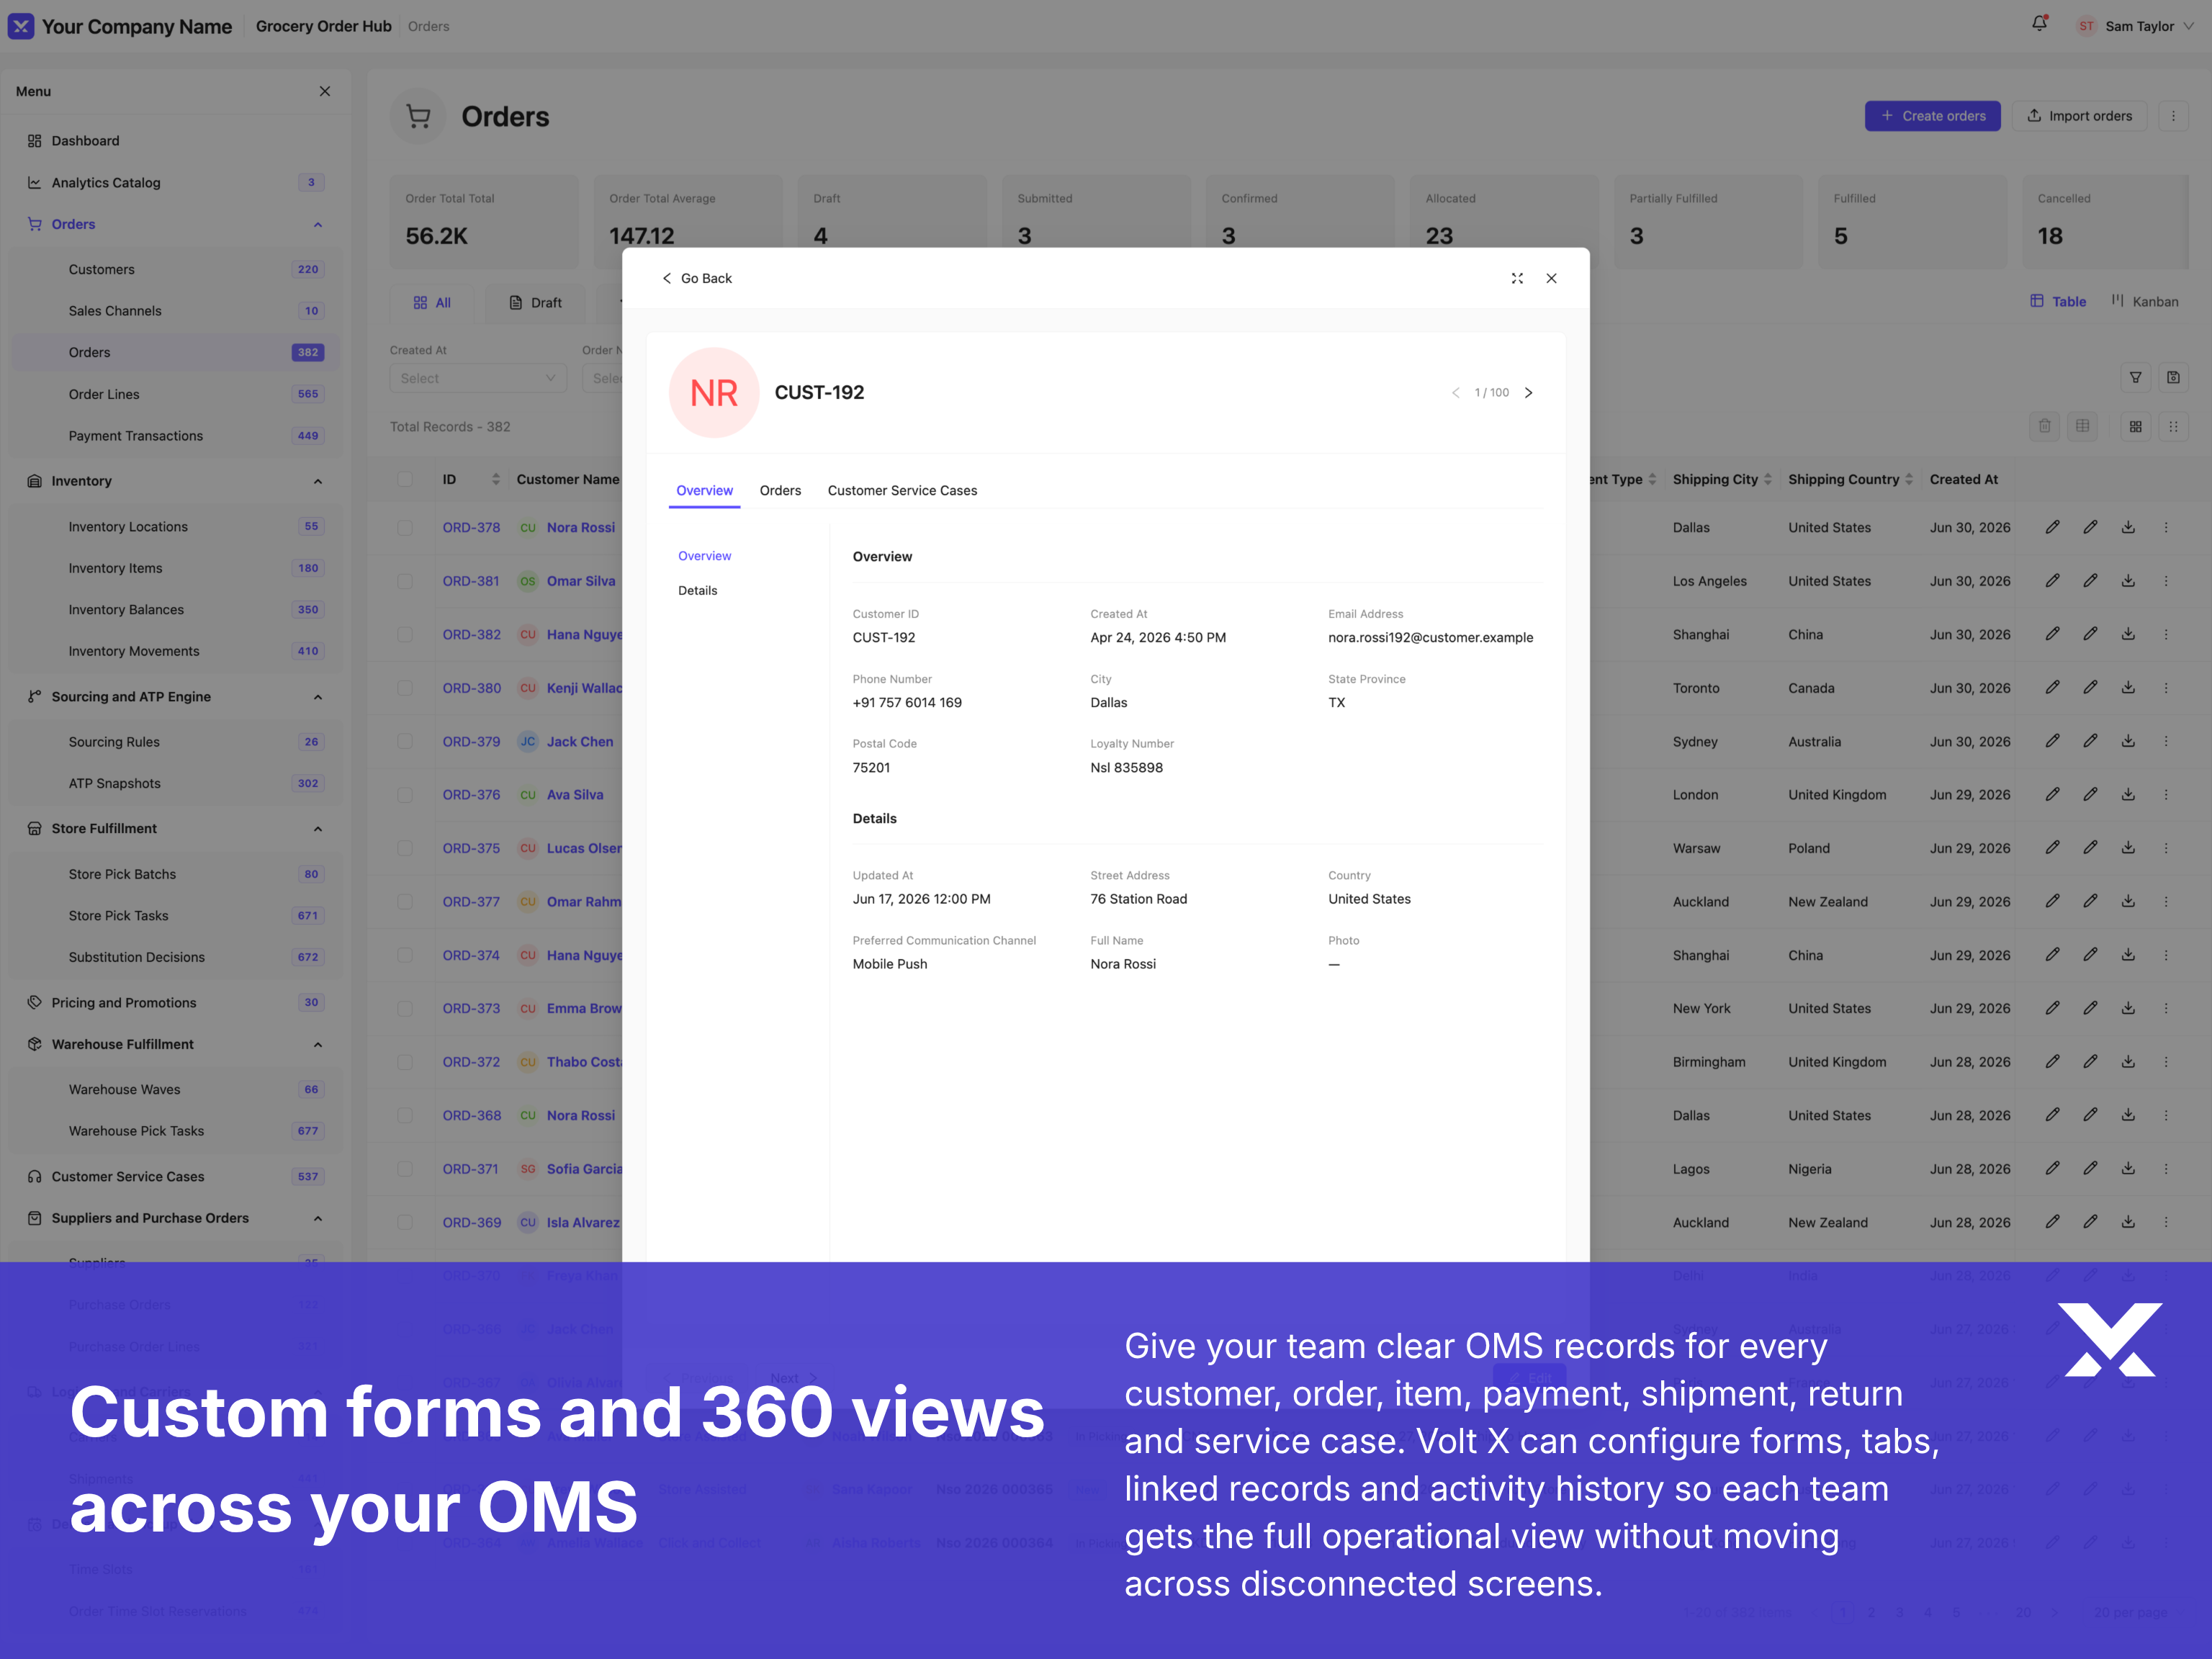Click the column layout table icon
Viewport: 2212px width, 1659px height.
(2082, 426)
